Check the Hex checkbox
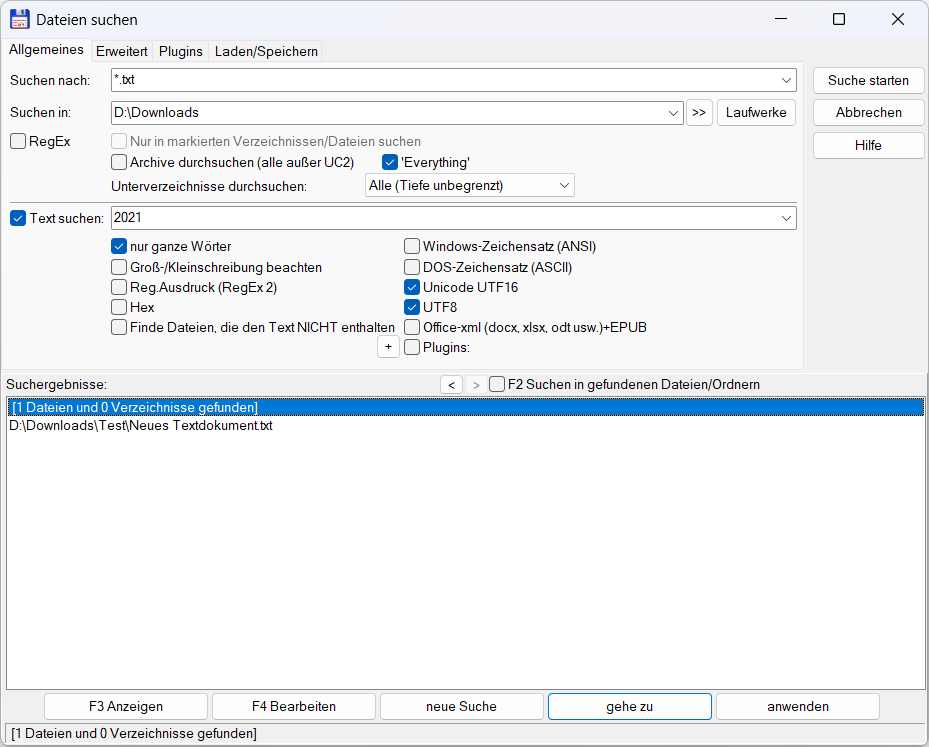 coord(119,307)
